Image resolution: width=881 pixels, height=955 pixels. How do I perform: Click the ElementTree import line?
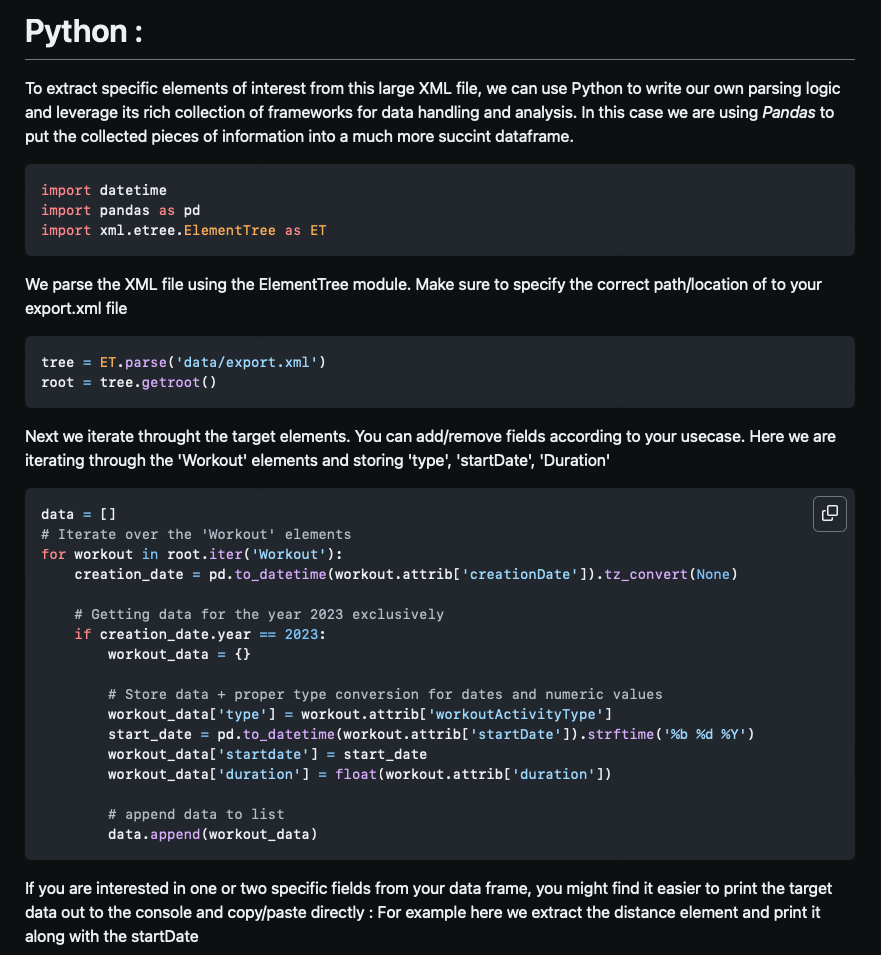[x=184, y=230]
